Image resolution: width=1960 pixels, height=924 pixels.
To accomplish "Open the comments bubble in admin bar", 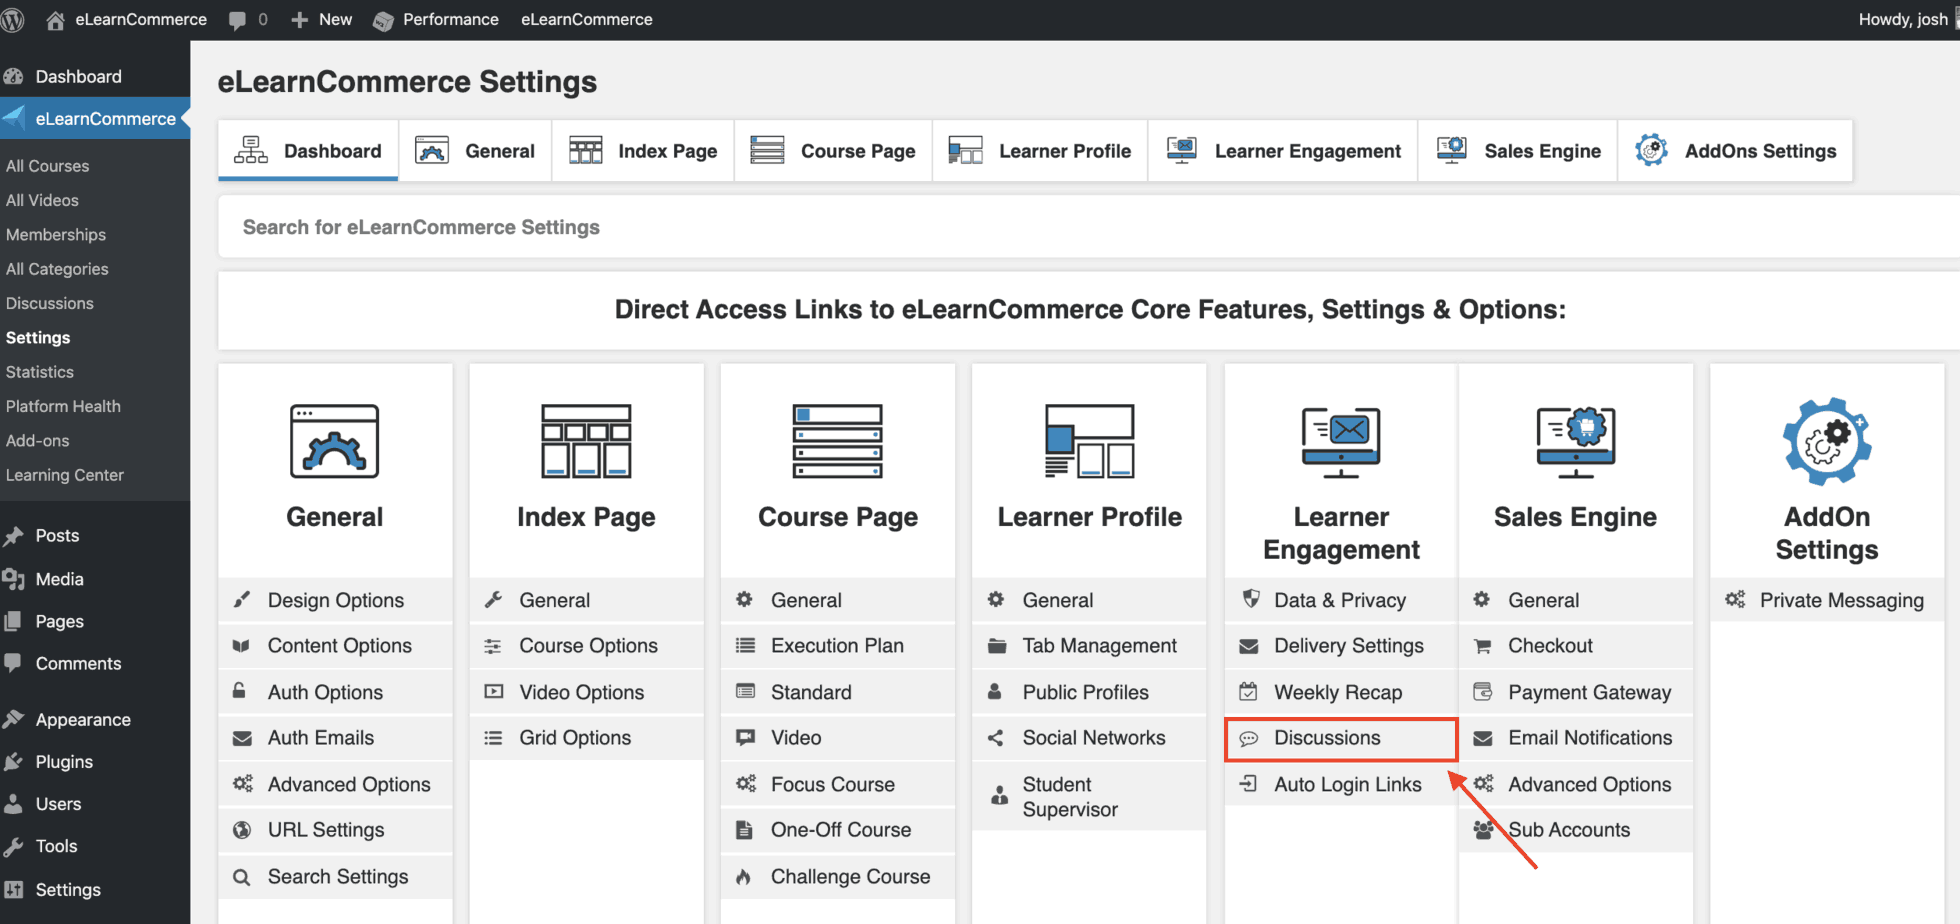I will (x=247, y=20).
